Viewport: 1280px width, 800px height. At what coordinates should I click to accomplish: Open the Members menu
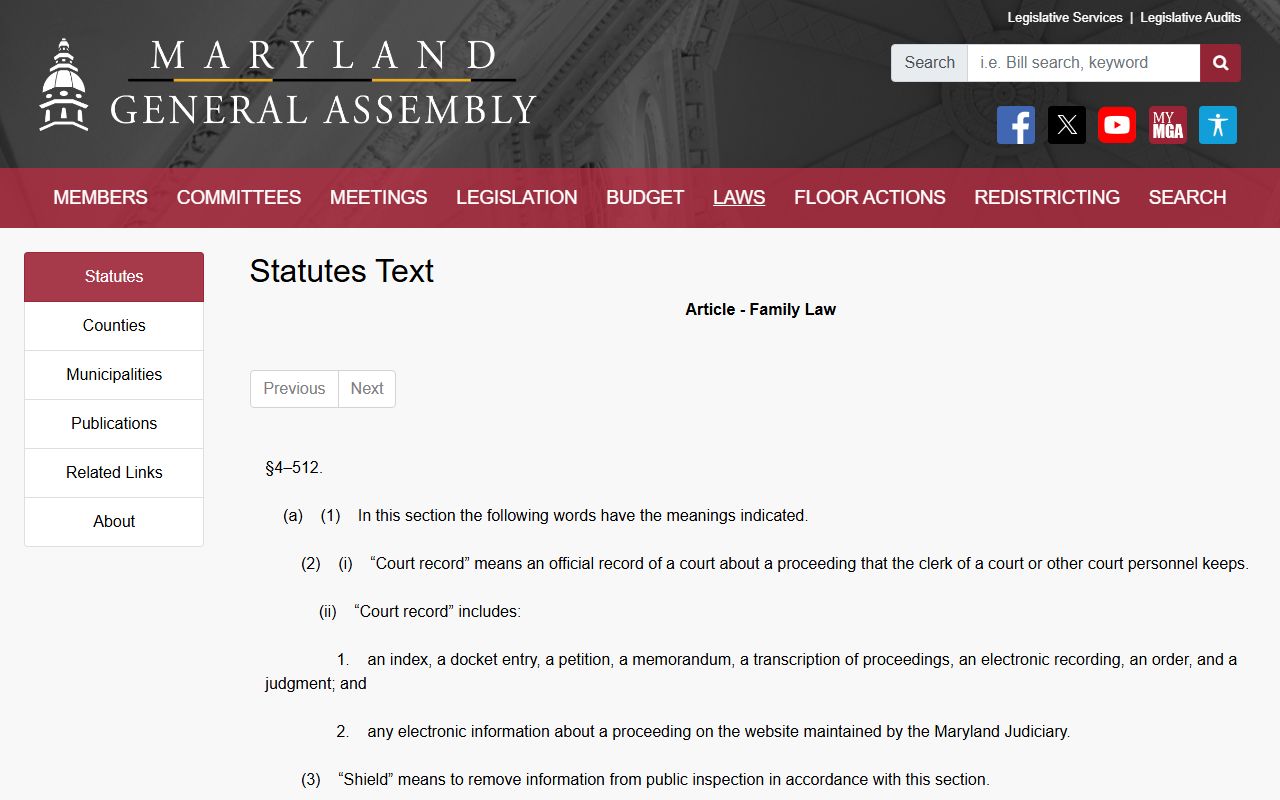[100, 197]
